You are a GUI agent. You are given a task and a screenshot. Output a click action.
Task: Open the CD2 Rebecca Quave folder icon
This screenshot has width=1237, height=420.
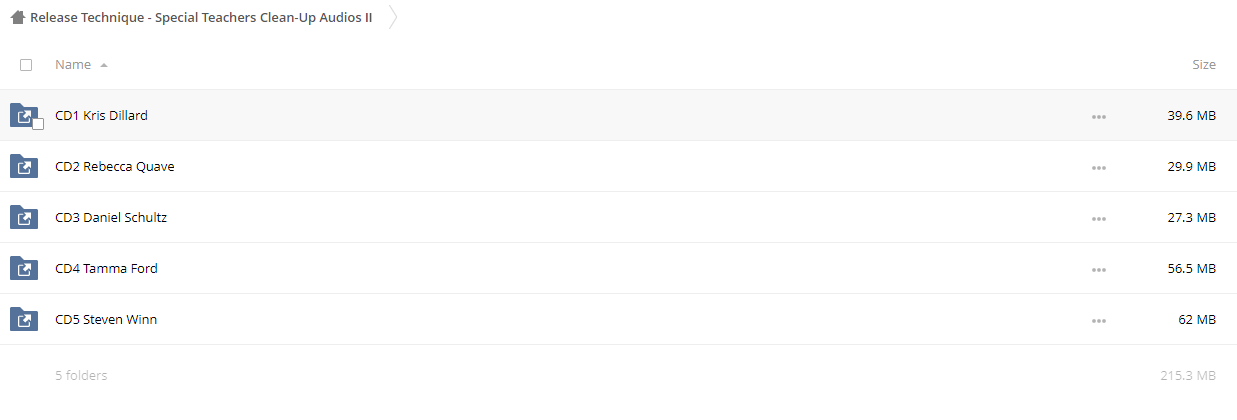24,166
